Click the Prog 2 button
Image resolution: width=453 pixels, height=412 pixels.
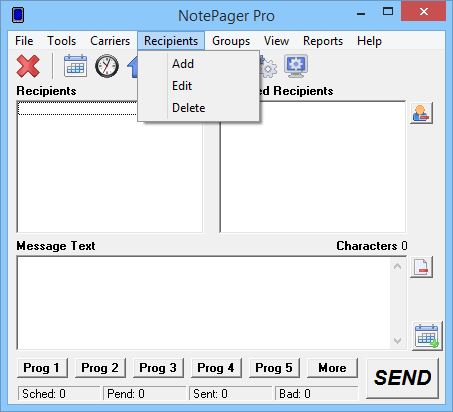tap(100, 368)
